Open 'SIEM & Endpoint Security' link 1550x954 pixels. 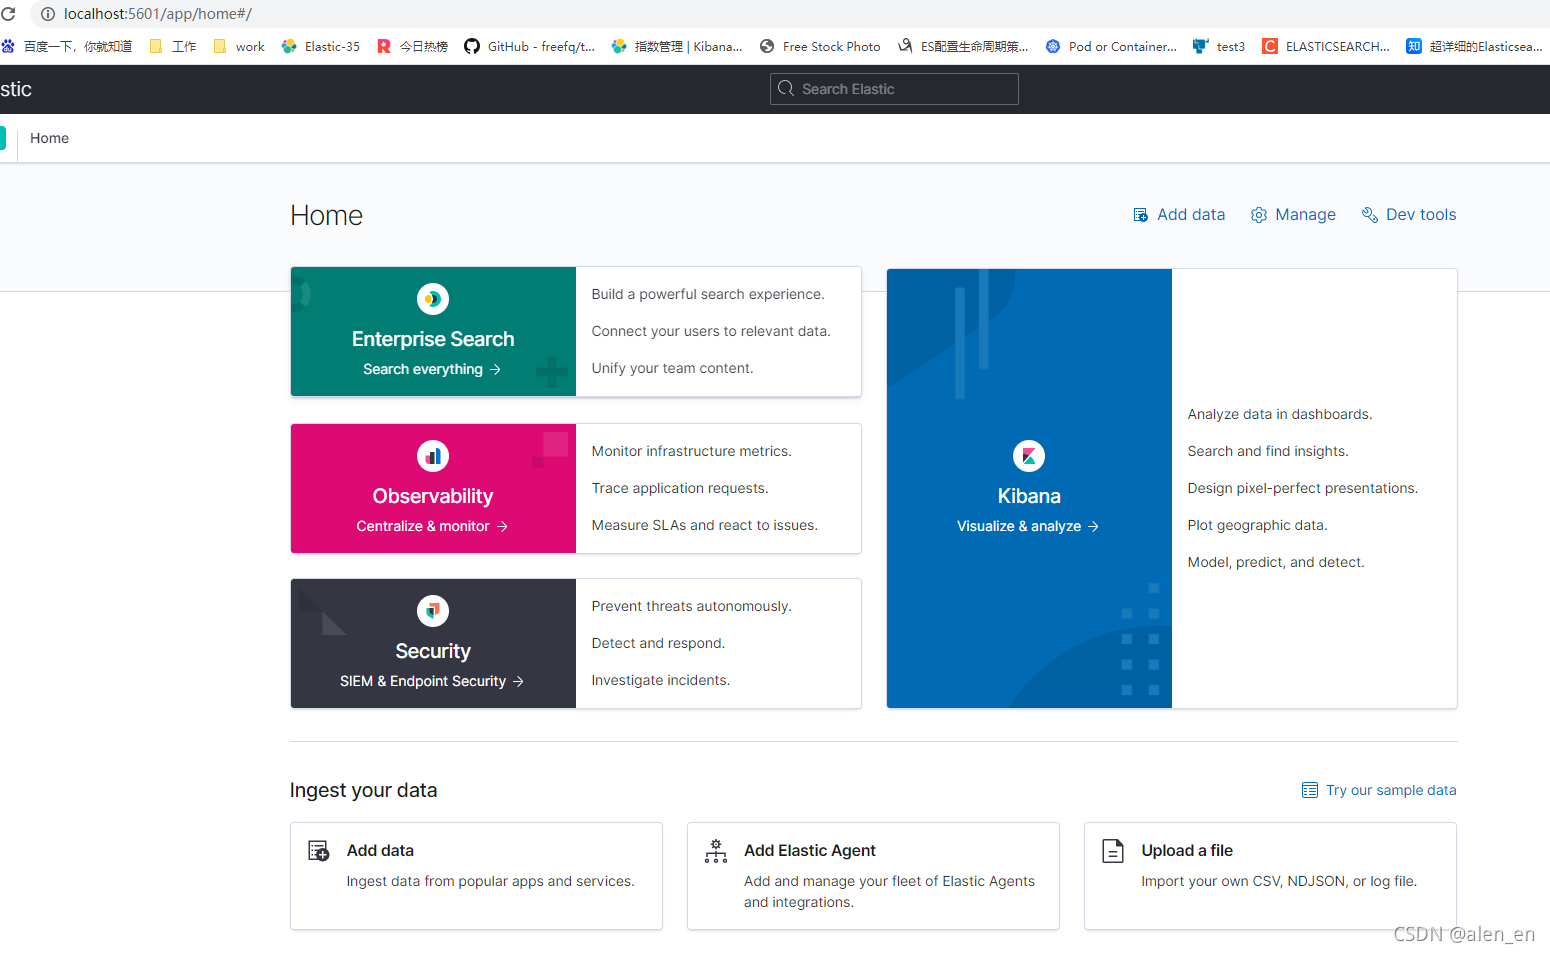tap(432, 681)
